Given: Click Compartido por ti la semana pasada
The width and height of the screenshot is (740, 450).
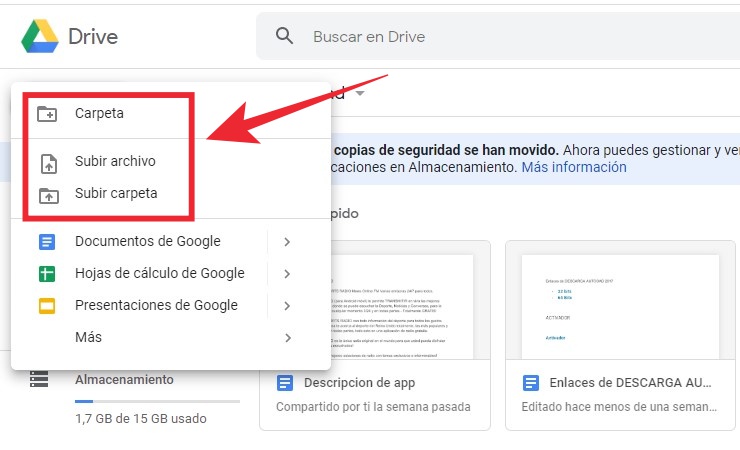Looking at the screenshot, I should pyautogui.click(x=373, y=407).
